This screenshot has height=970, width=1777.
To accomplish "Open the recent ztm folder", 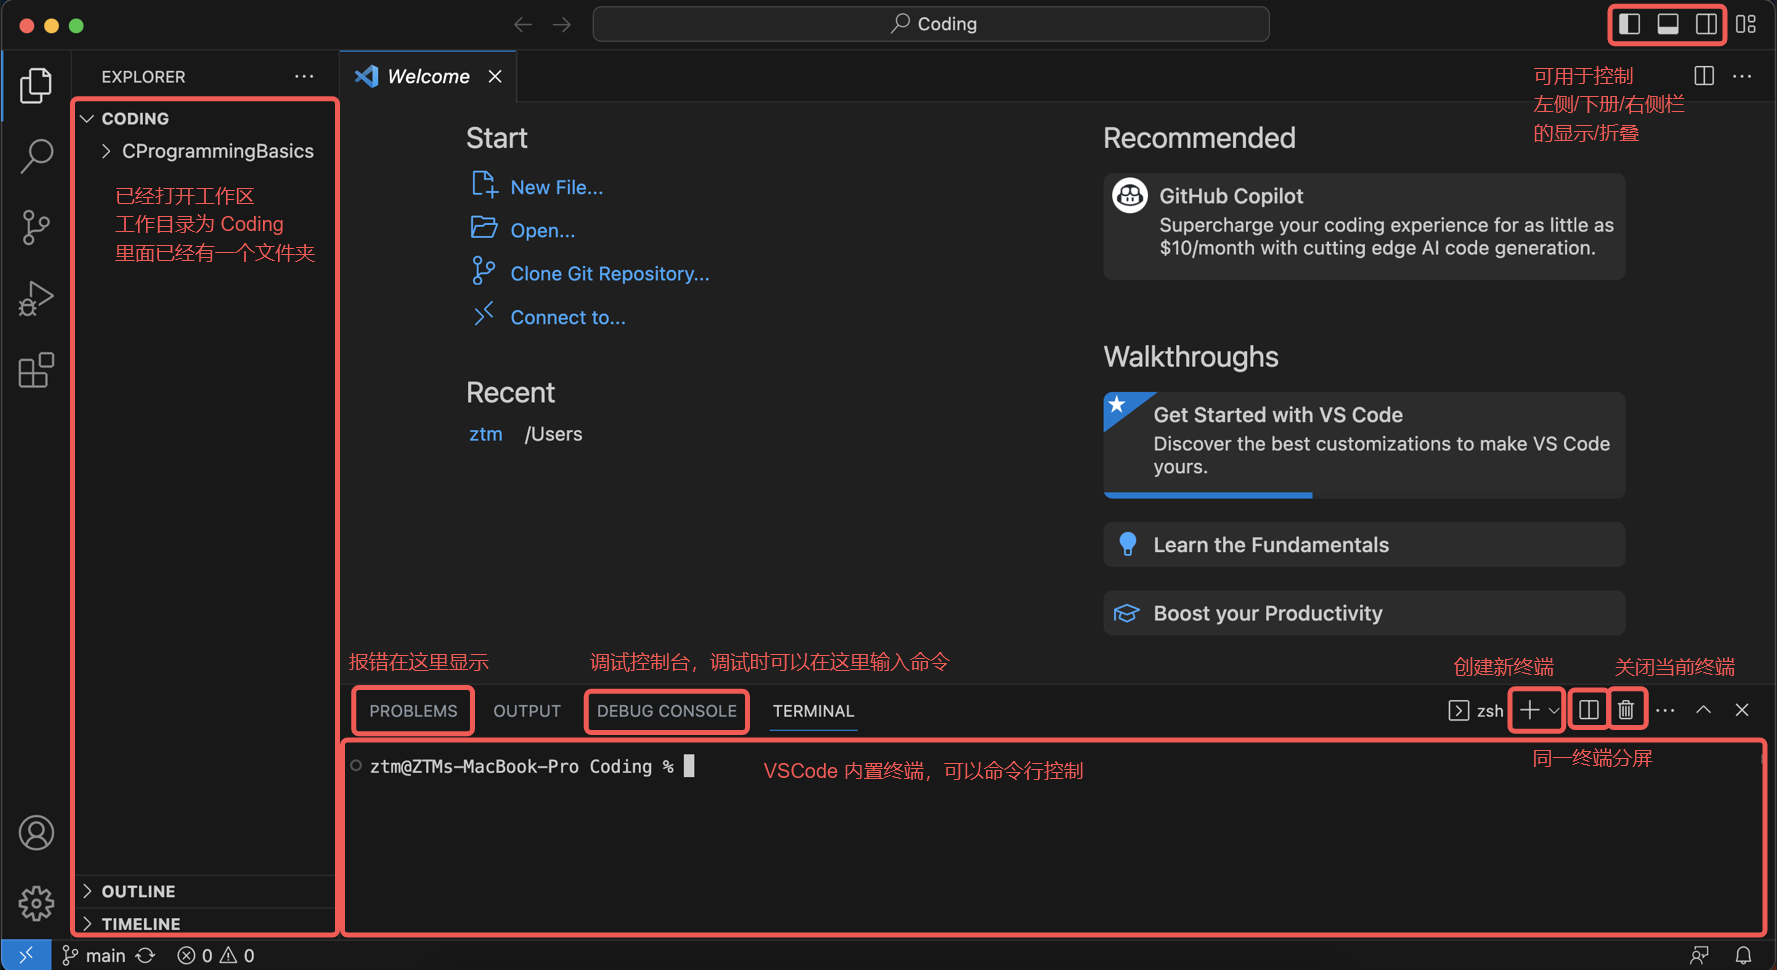I will [486, 434].
